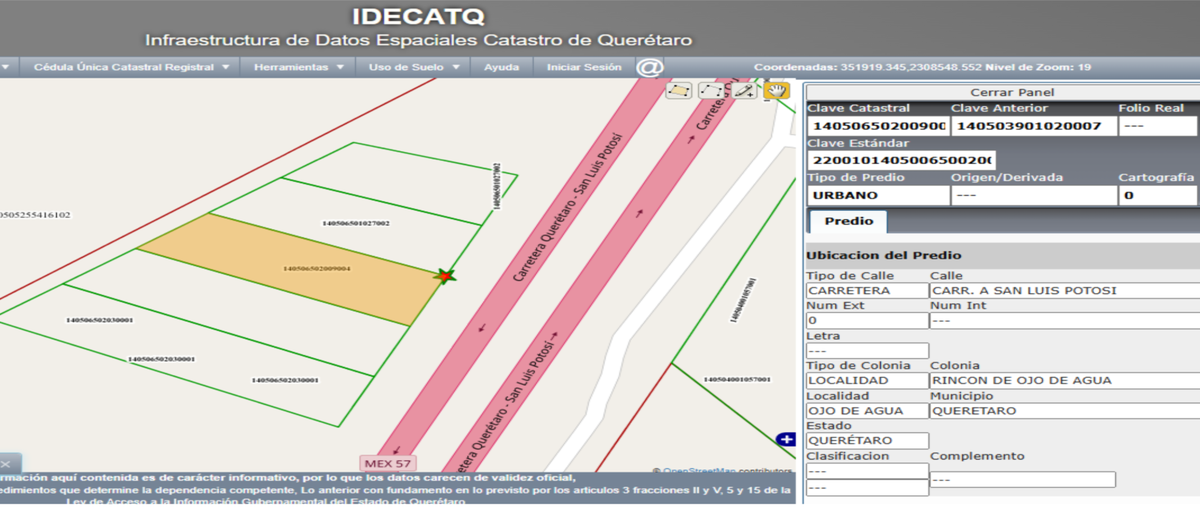1200x507 pixels.
Task: Click the red star parcel marker
Action: (445, 276)
